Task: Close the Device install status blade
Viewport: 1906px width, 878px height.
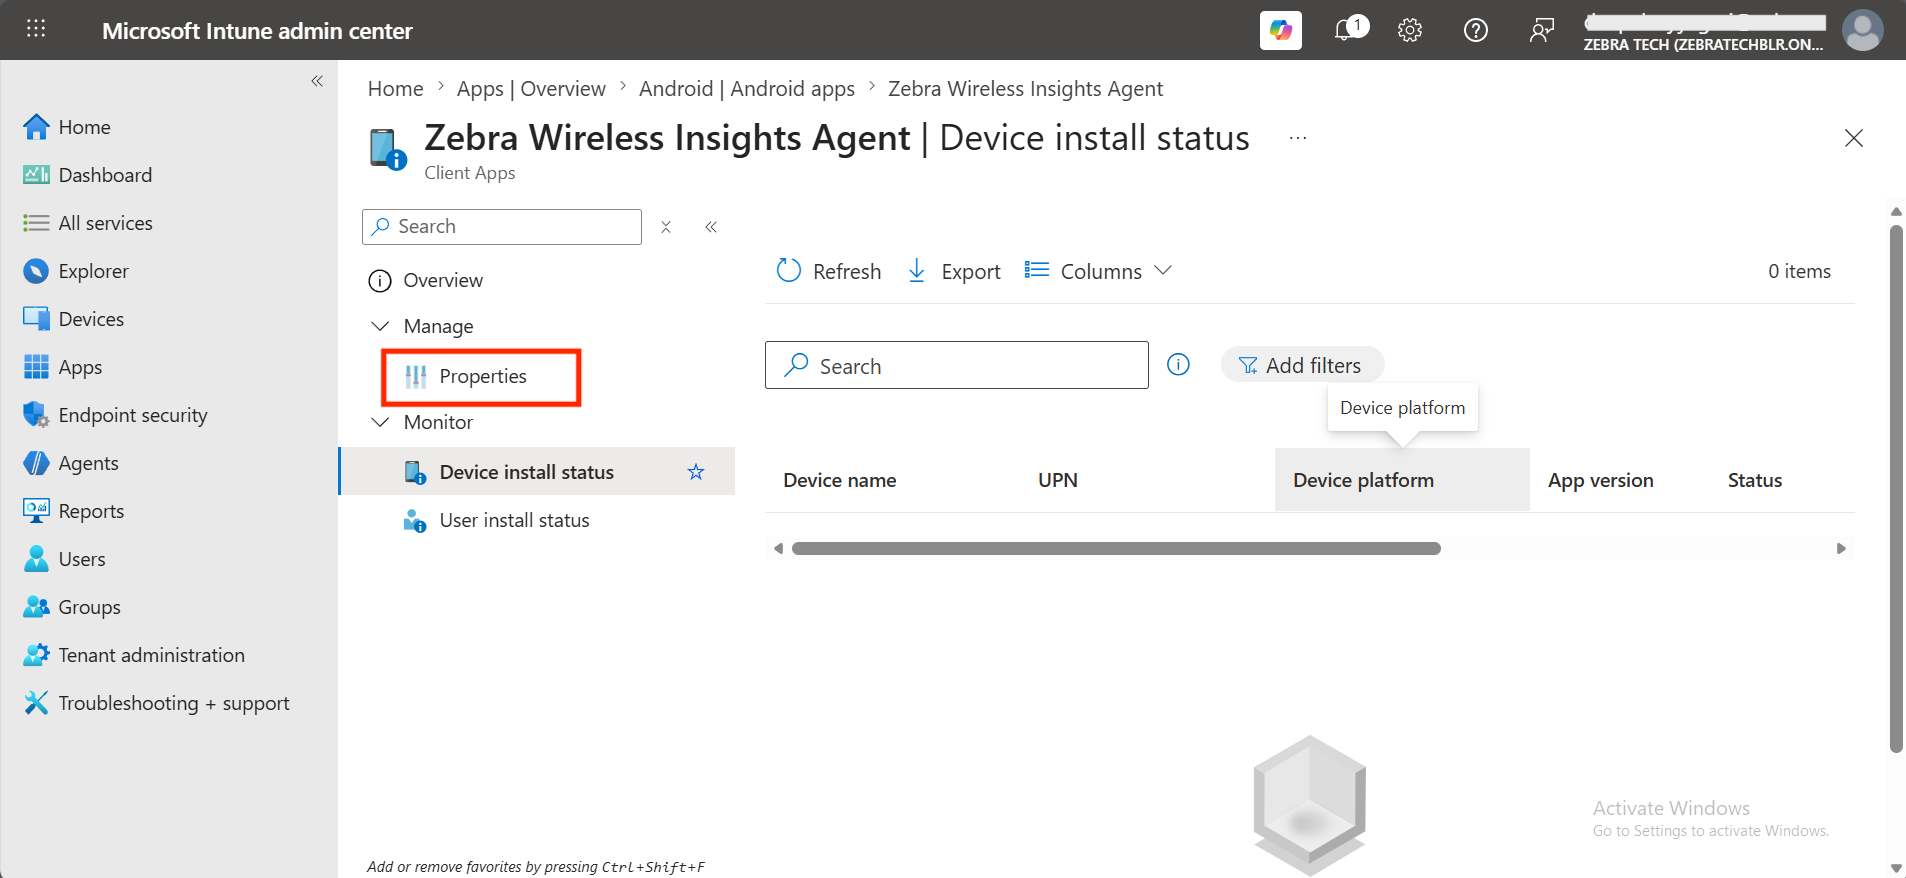Action: (x=1854, y=138)
